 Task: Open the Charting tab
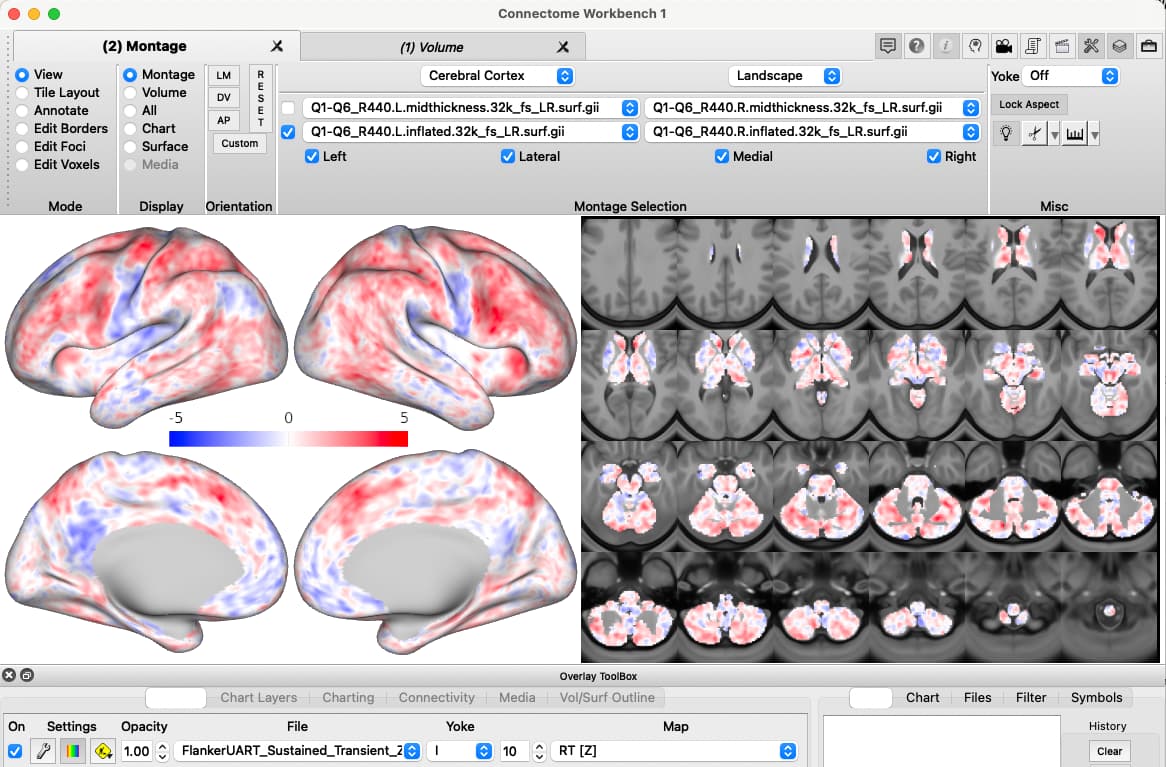(348, 697)
